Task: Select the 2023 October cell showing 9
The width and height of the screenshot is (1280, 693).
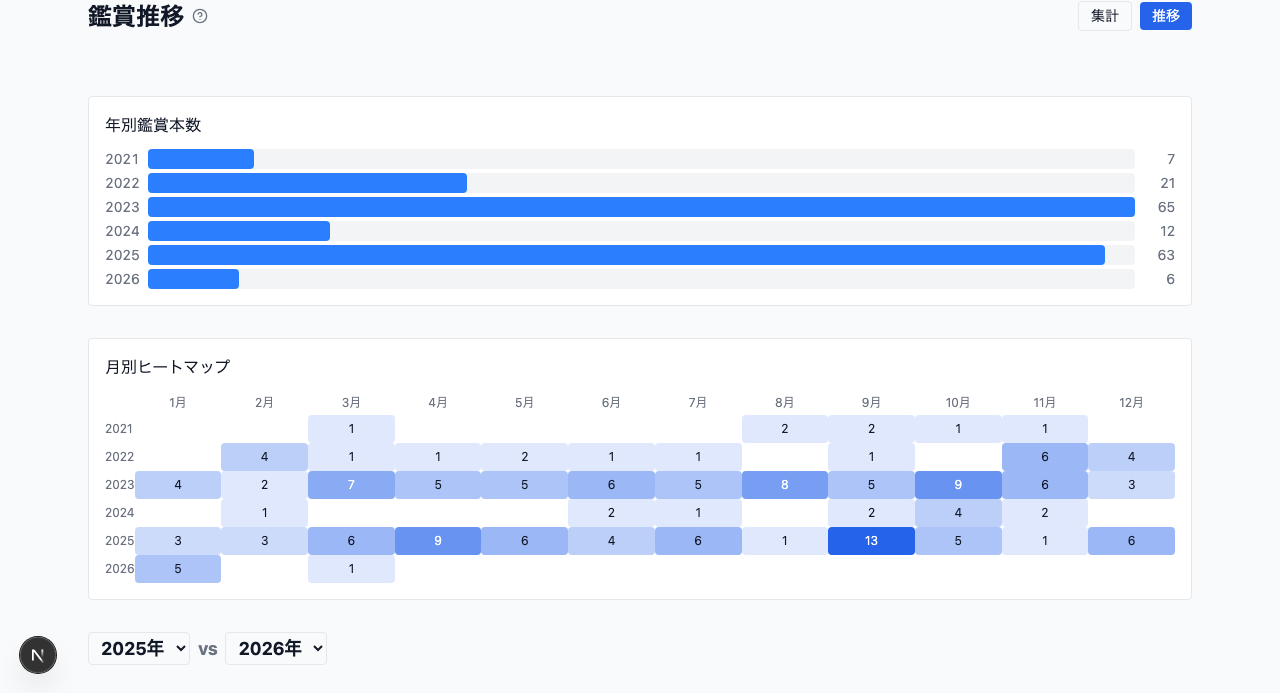Action: (x=958, y=485)
